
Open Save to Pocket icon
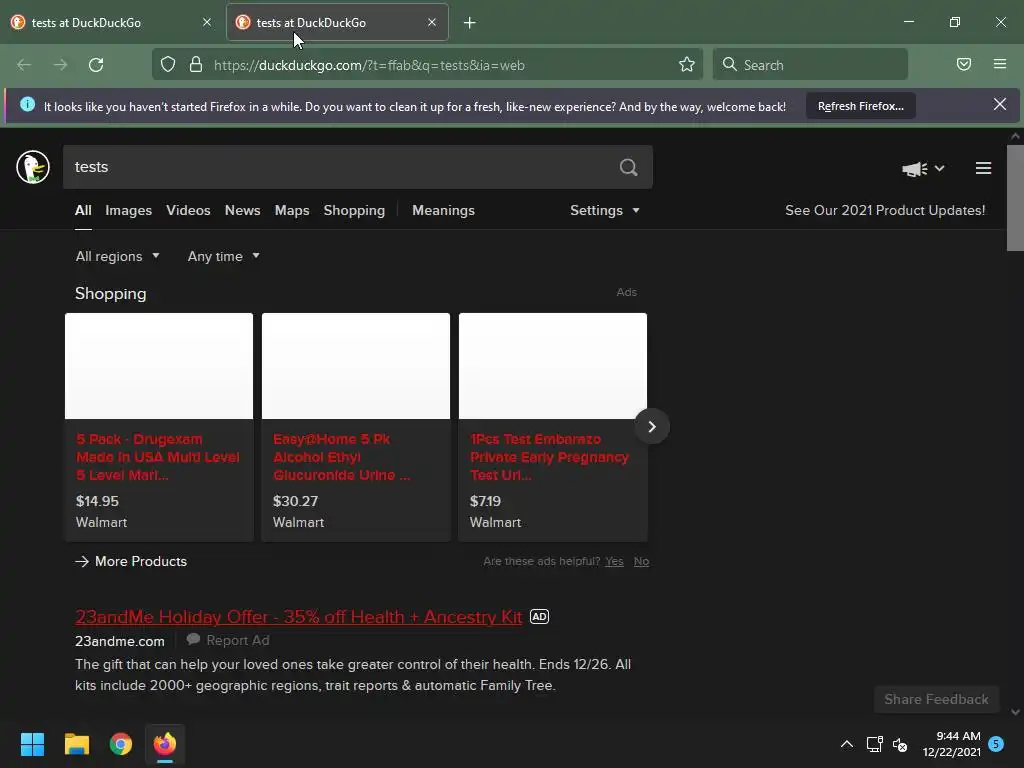[x=964, y=64]
